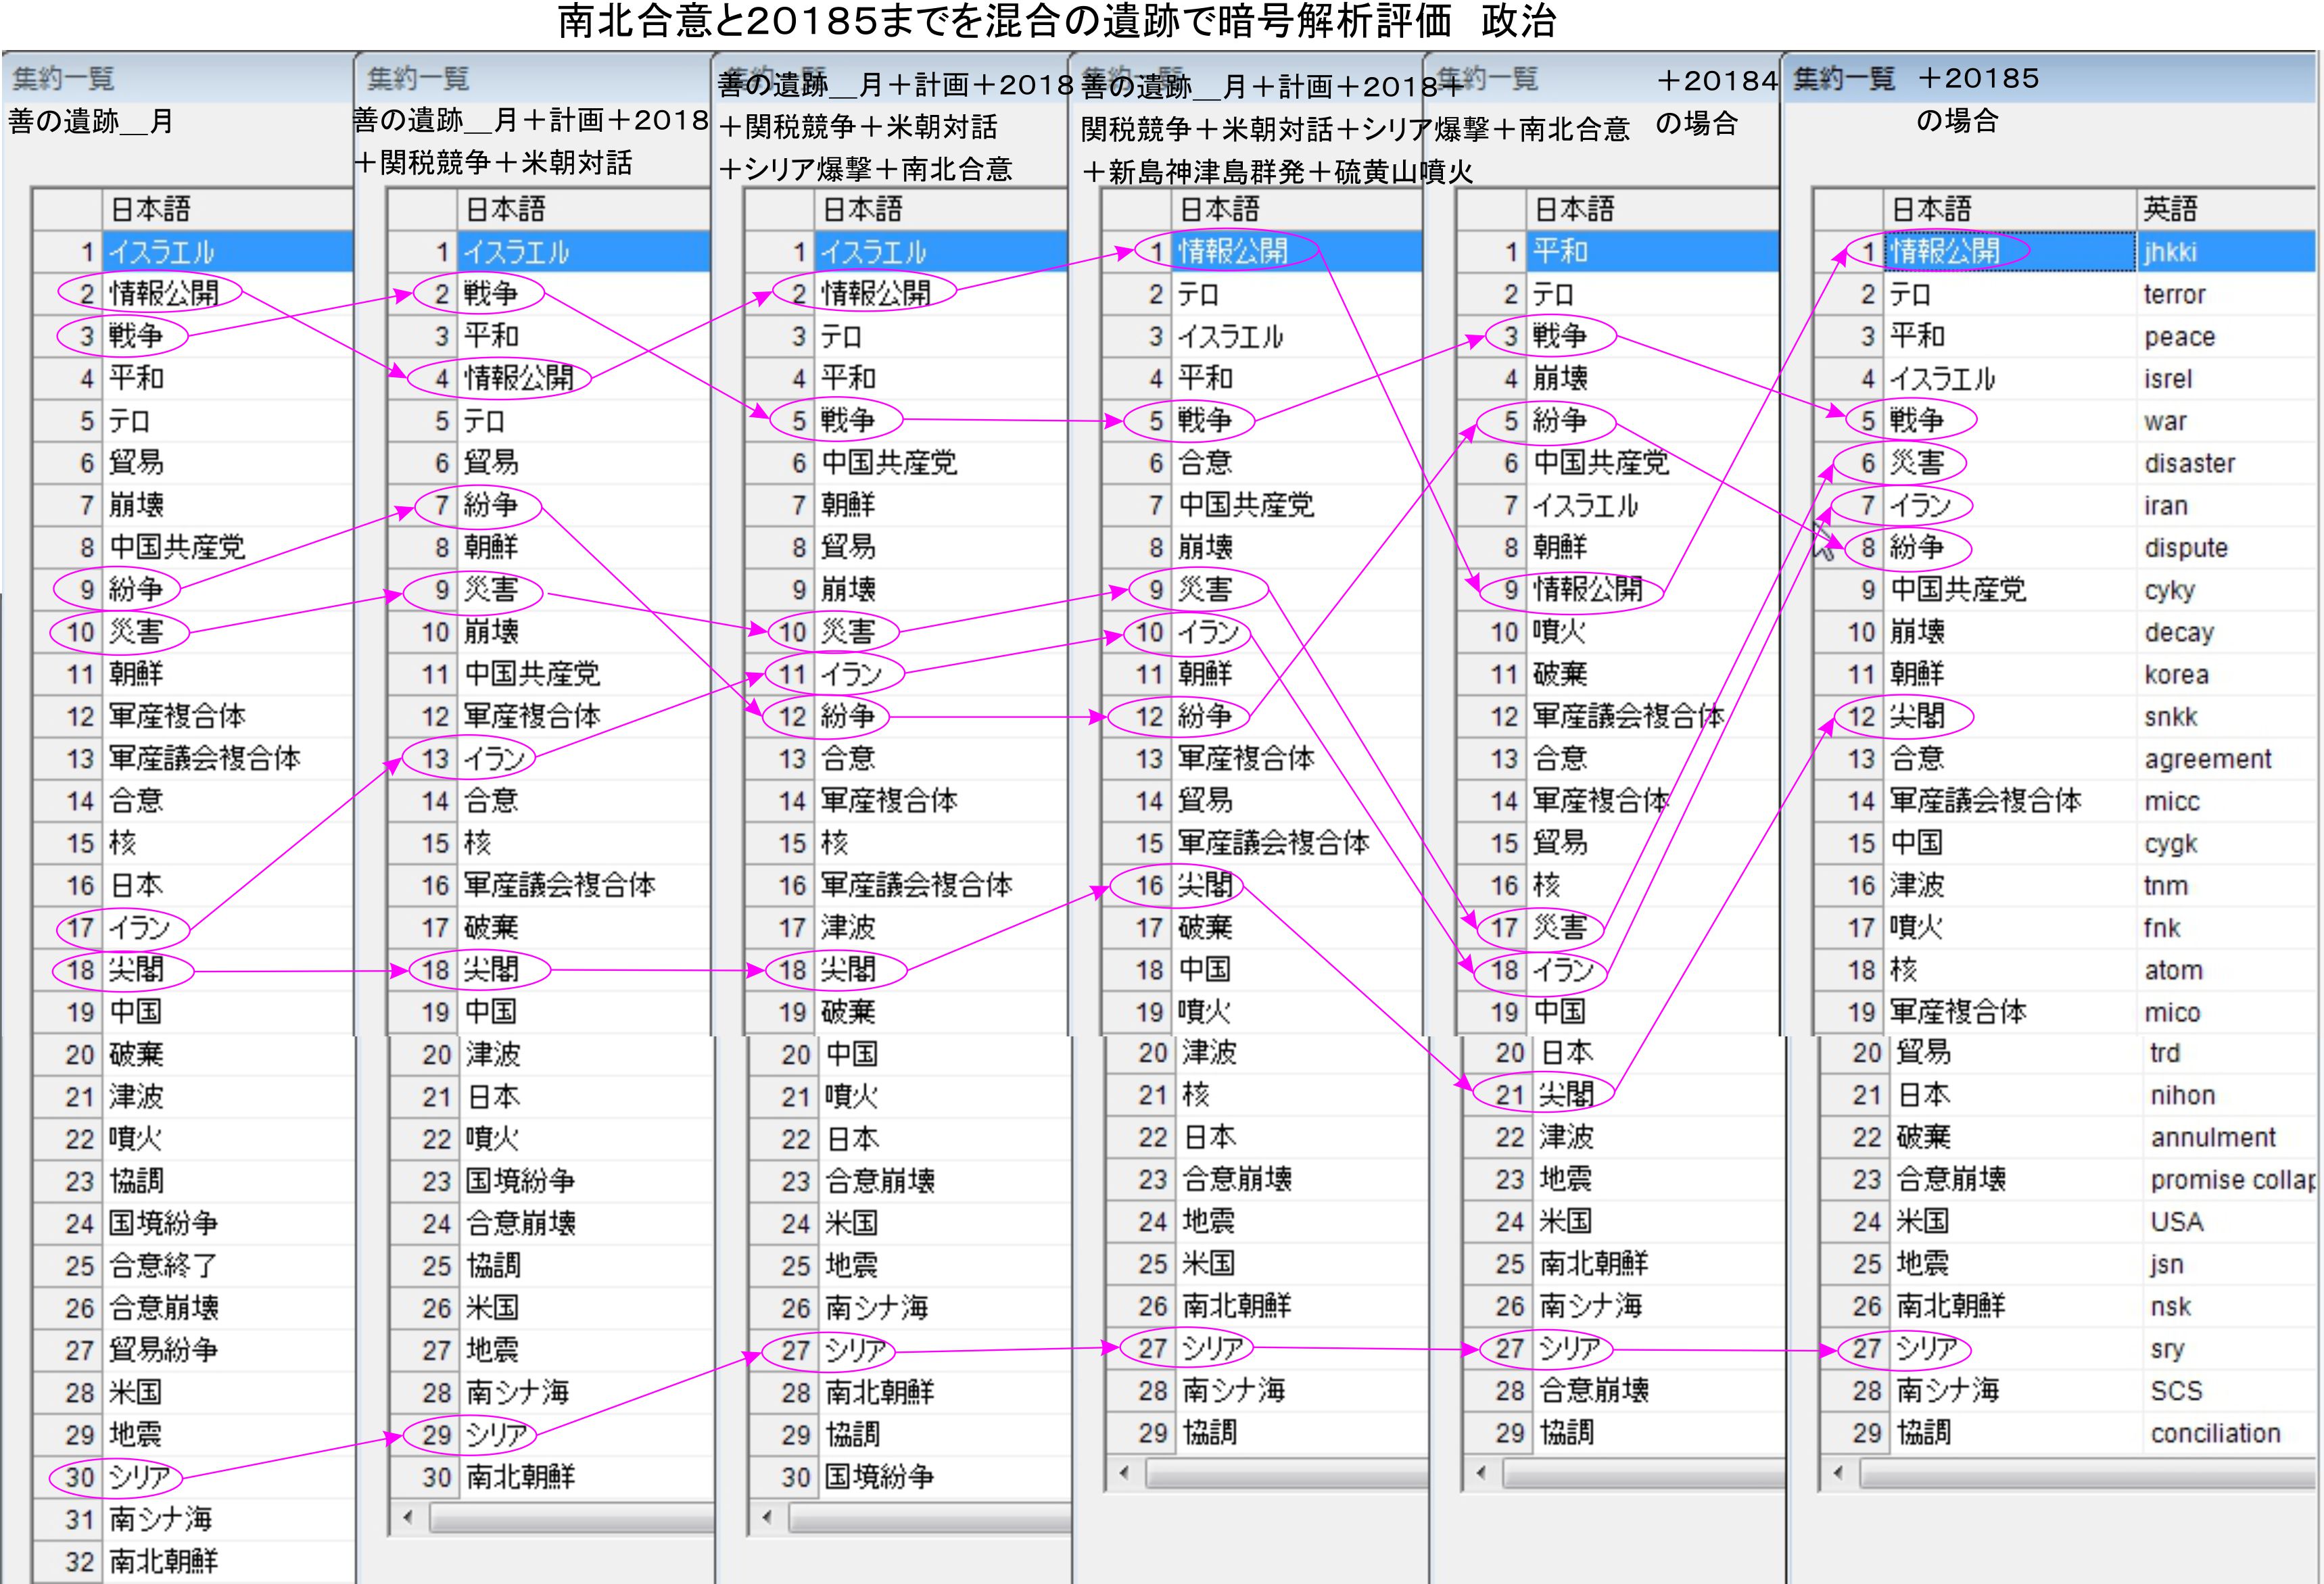Image resolution: width=2324 pixels, height=1584 pixels.
Task: Select row 32 南北朝鮮 in first table
Action: pyautogui.click(x=162, y=1560)
